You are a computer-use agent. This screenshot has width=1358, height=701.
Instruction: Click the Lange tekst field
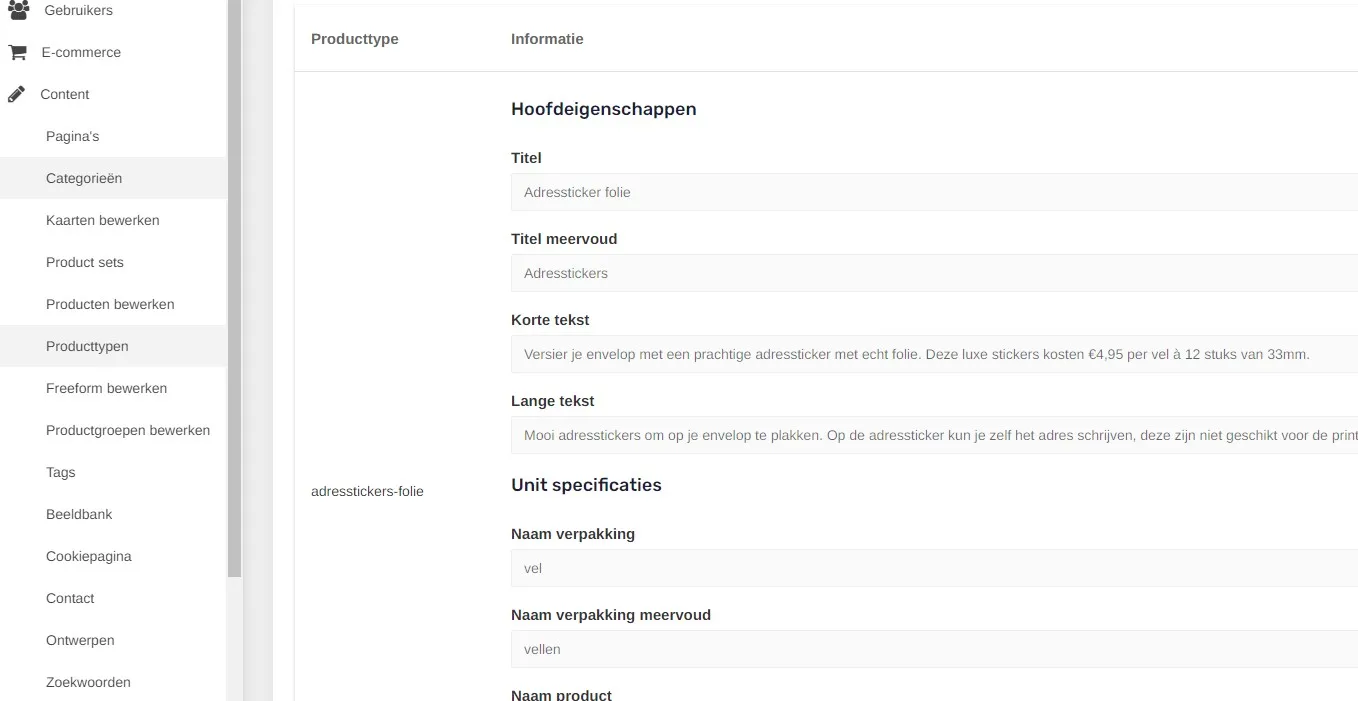(934, 435)
